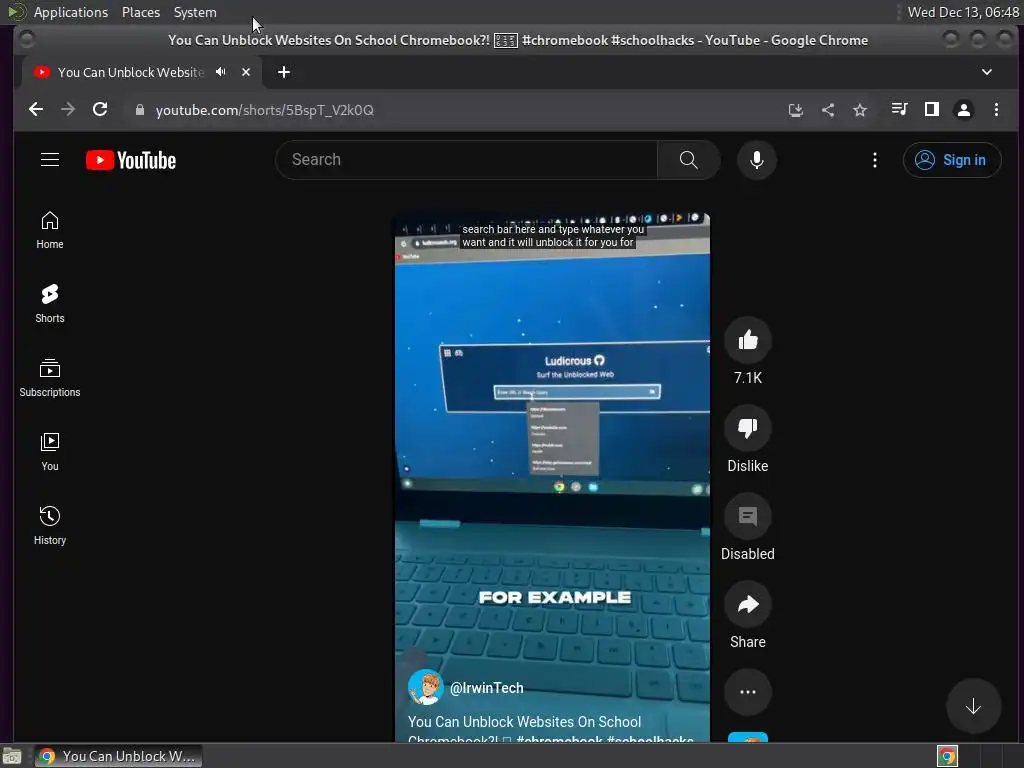Open Chrome profile avatar

pyautogui.click(x=963, y=110)
